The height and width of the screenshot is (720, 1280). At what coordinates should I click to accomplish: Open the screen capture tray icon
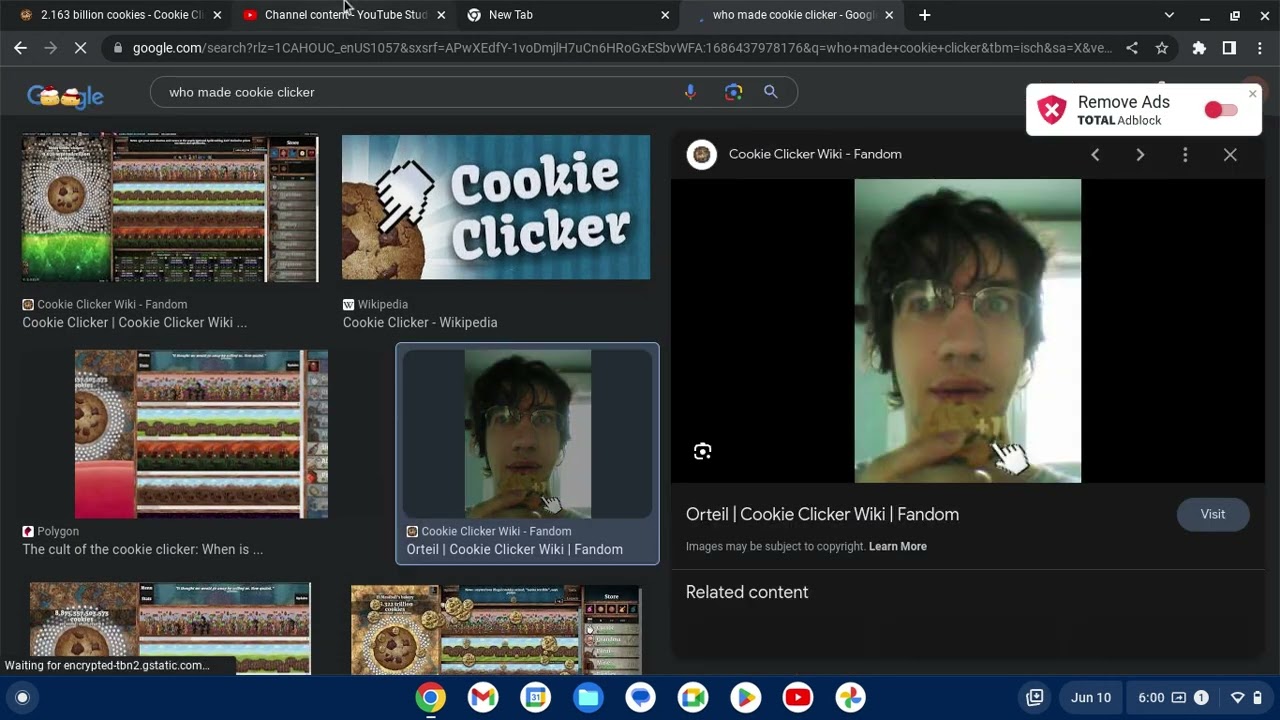click(1035, 698)
